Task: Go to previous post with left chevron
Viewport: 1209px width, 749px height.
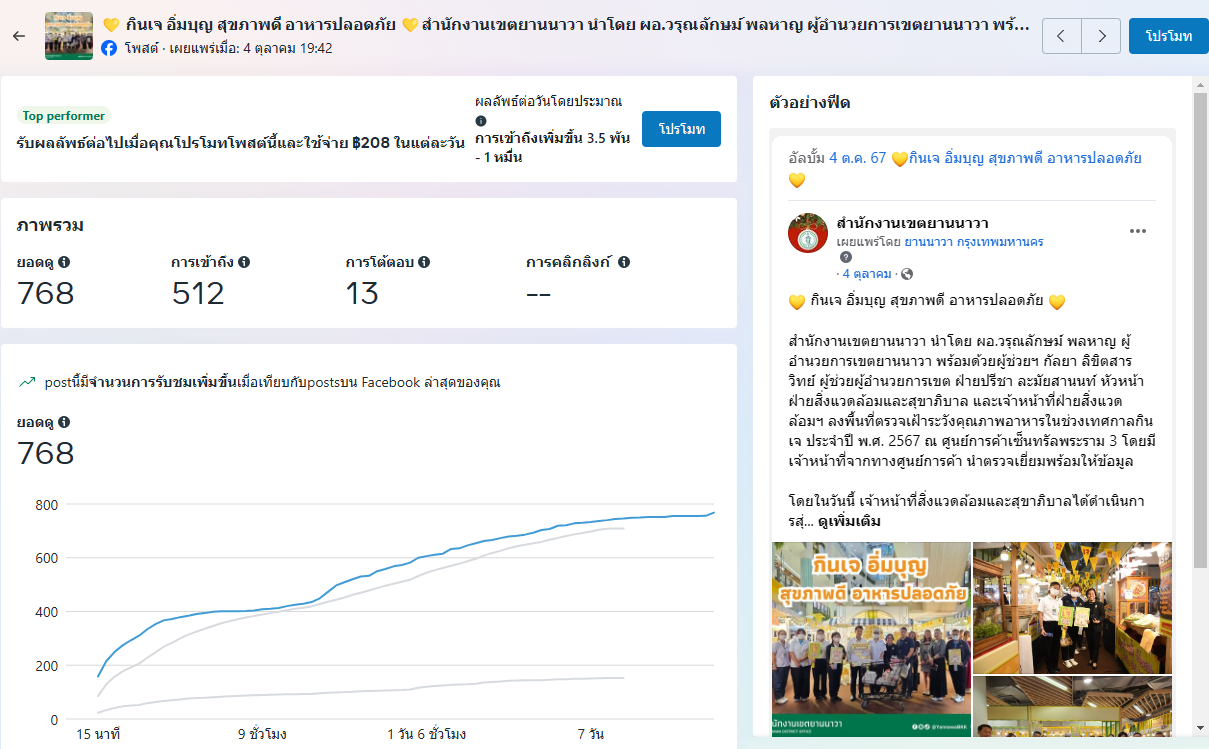Action: coord(1061,36)
